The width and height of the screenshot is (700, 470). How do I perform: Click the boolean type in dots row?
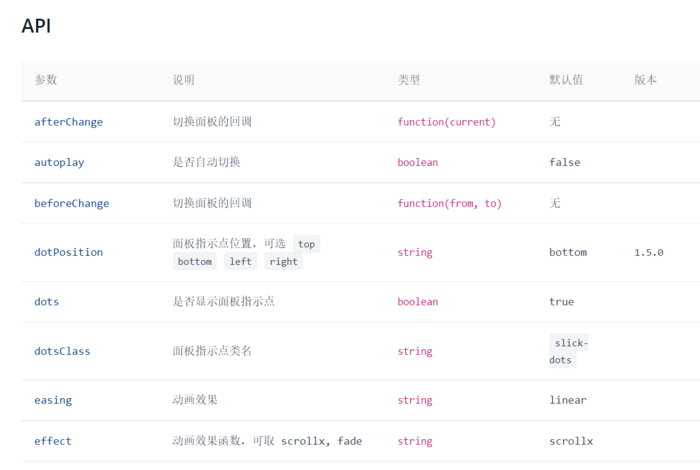[418, 302]
